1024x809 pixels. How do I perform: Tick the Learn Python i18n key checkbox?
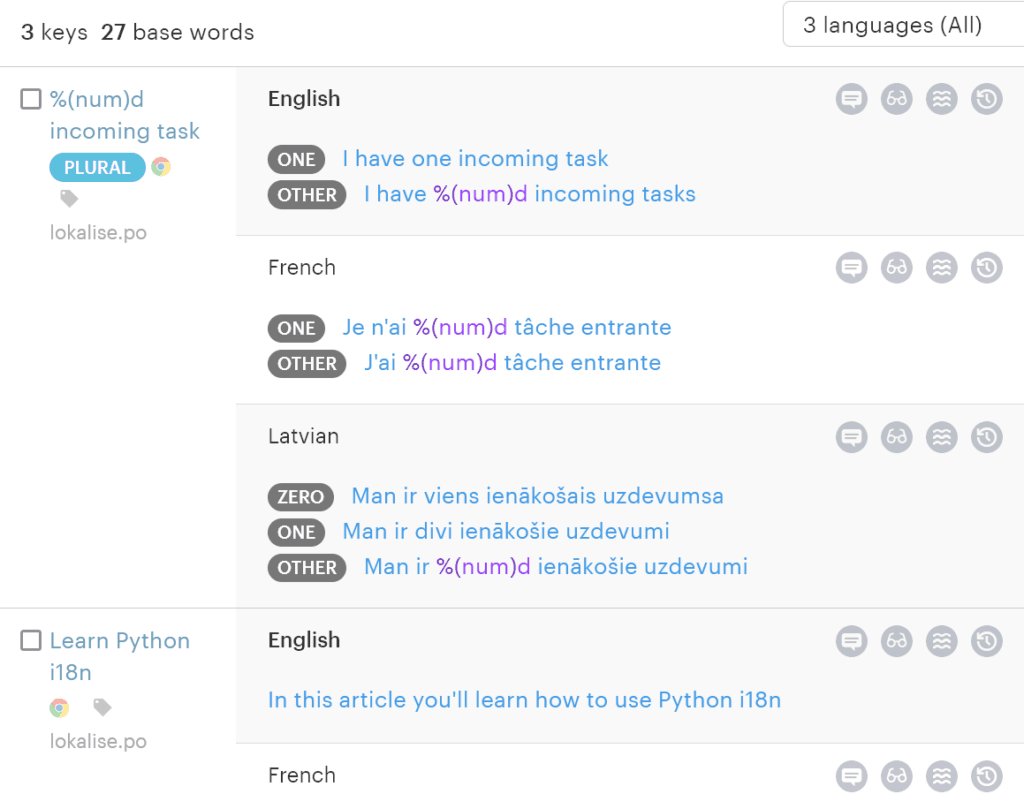pyautogui.click(x=31, y=641)
